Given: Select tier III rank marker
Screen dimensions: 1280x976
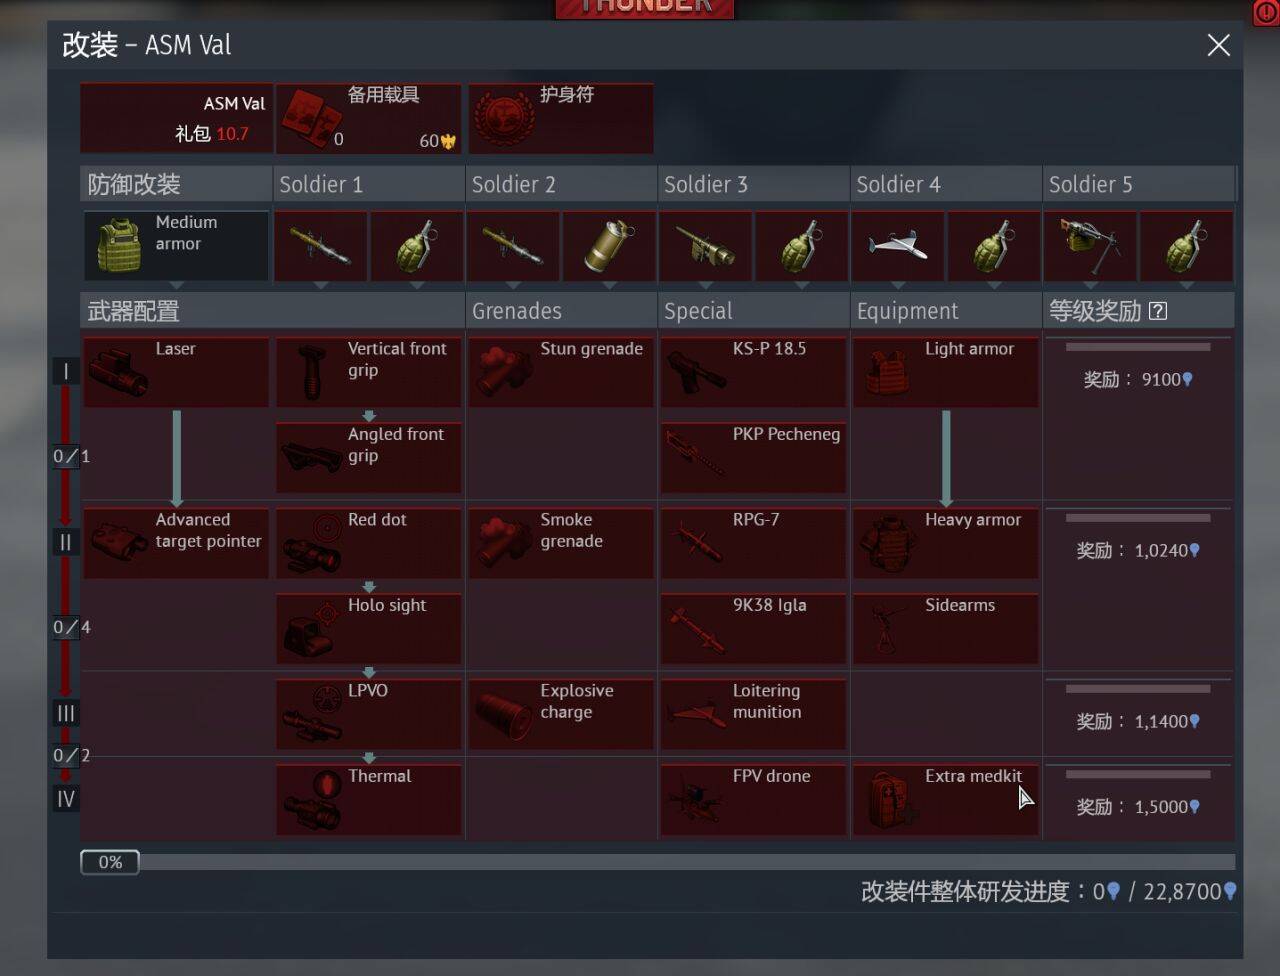Looking at the screenshot, I should (x=66, y=713).
